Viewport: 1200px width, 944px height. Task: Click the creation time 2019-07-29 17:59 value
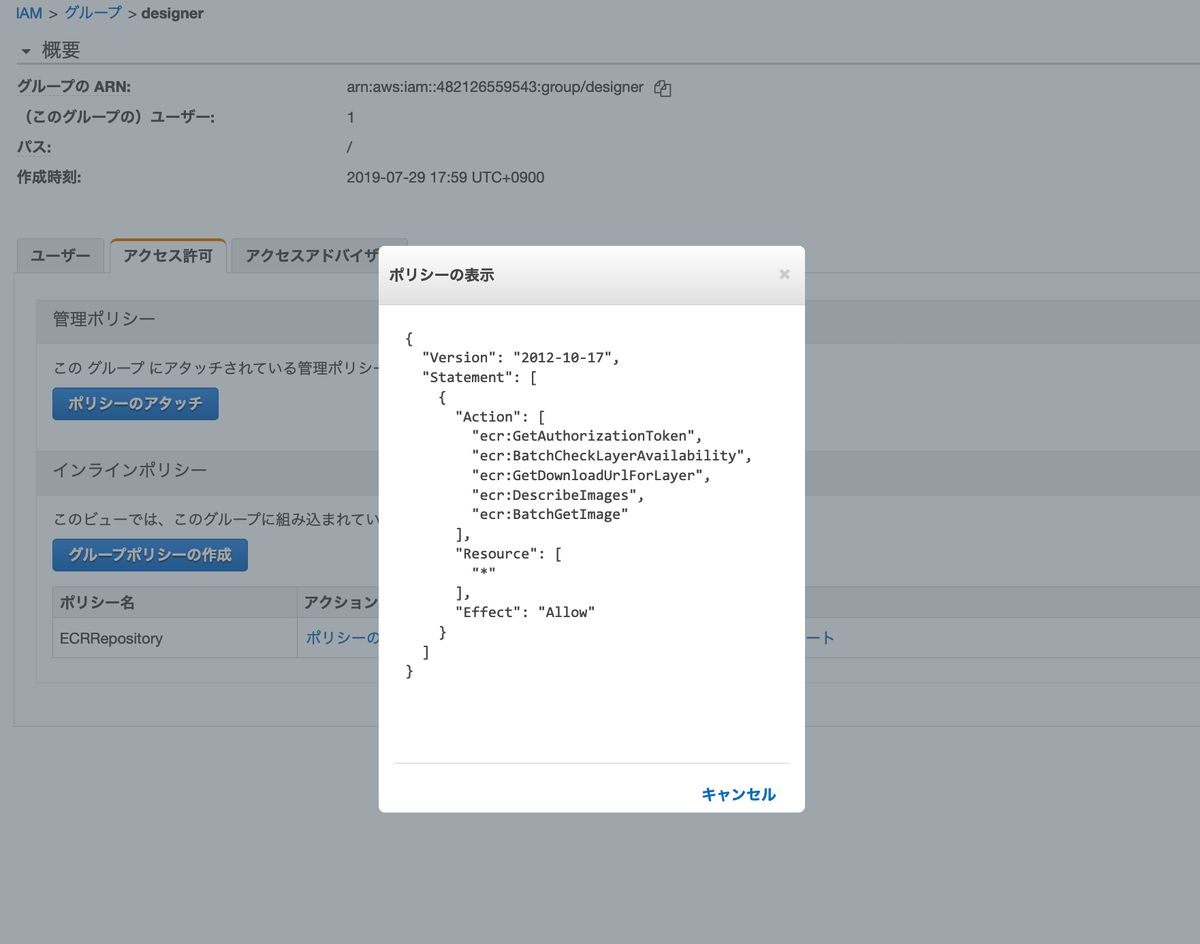[445, 177]
